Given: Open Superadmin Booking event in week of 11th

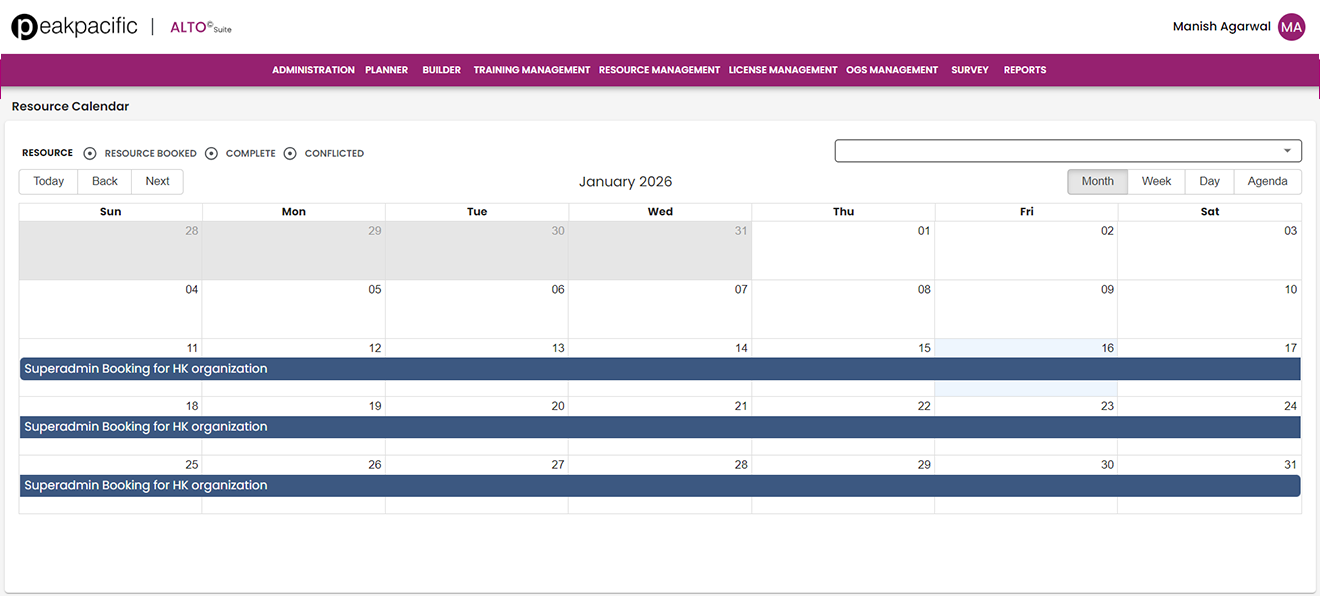Looking at the screenshot, I should pyautogui.click(x=660, y=369).
